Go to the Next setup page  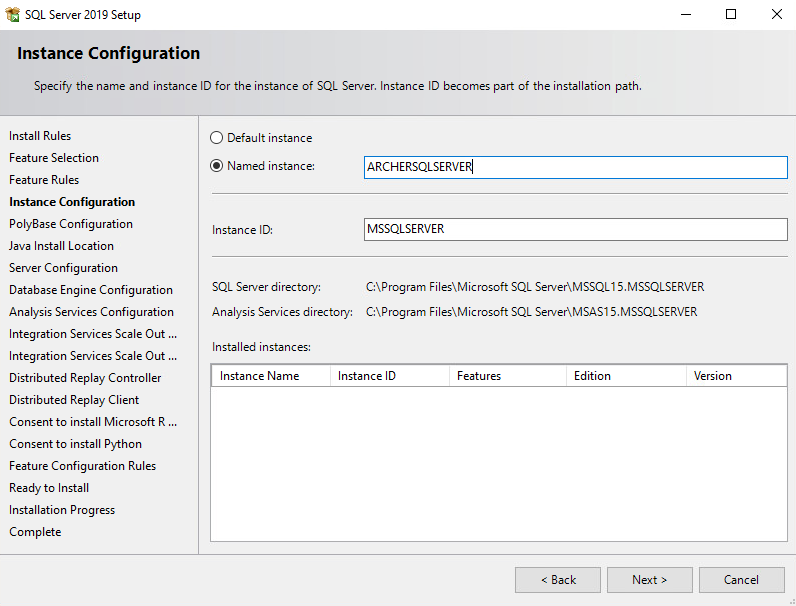(650, 580)
